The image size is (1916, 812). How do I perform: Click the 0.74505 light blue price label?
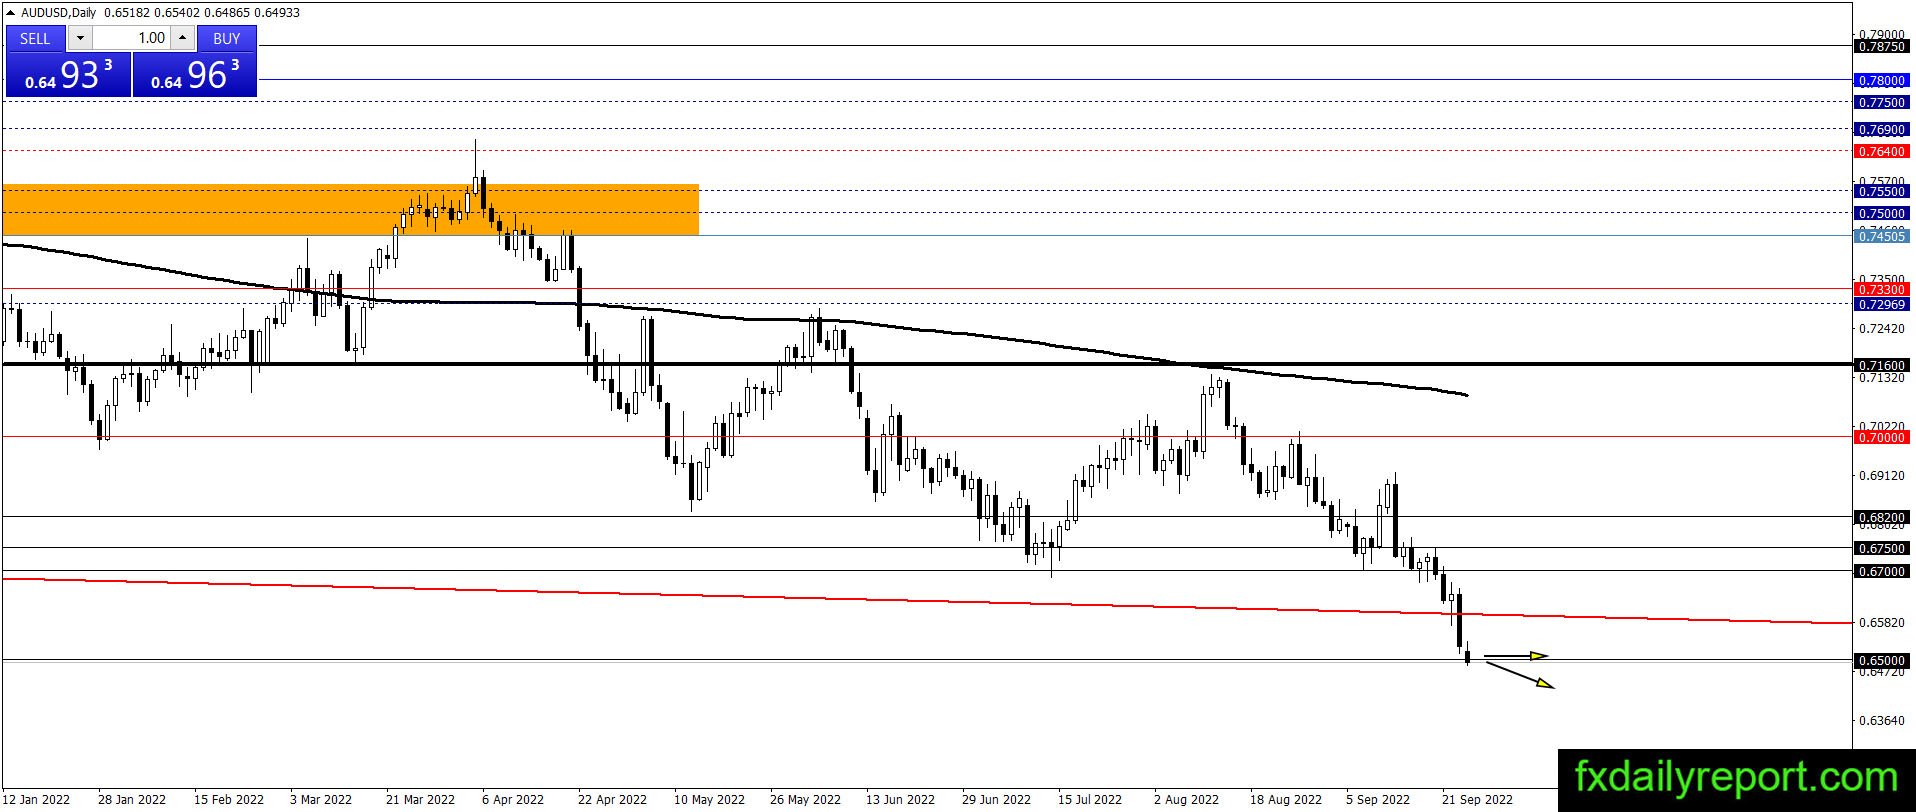tap(1881, 236)
